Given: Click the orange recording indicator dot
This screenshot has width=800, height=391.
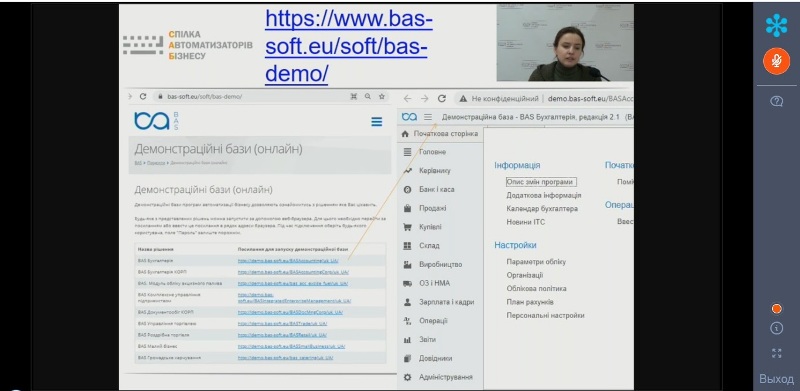Looking at the screenshot, I should tap(777, 309).
